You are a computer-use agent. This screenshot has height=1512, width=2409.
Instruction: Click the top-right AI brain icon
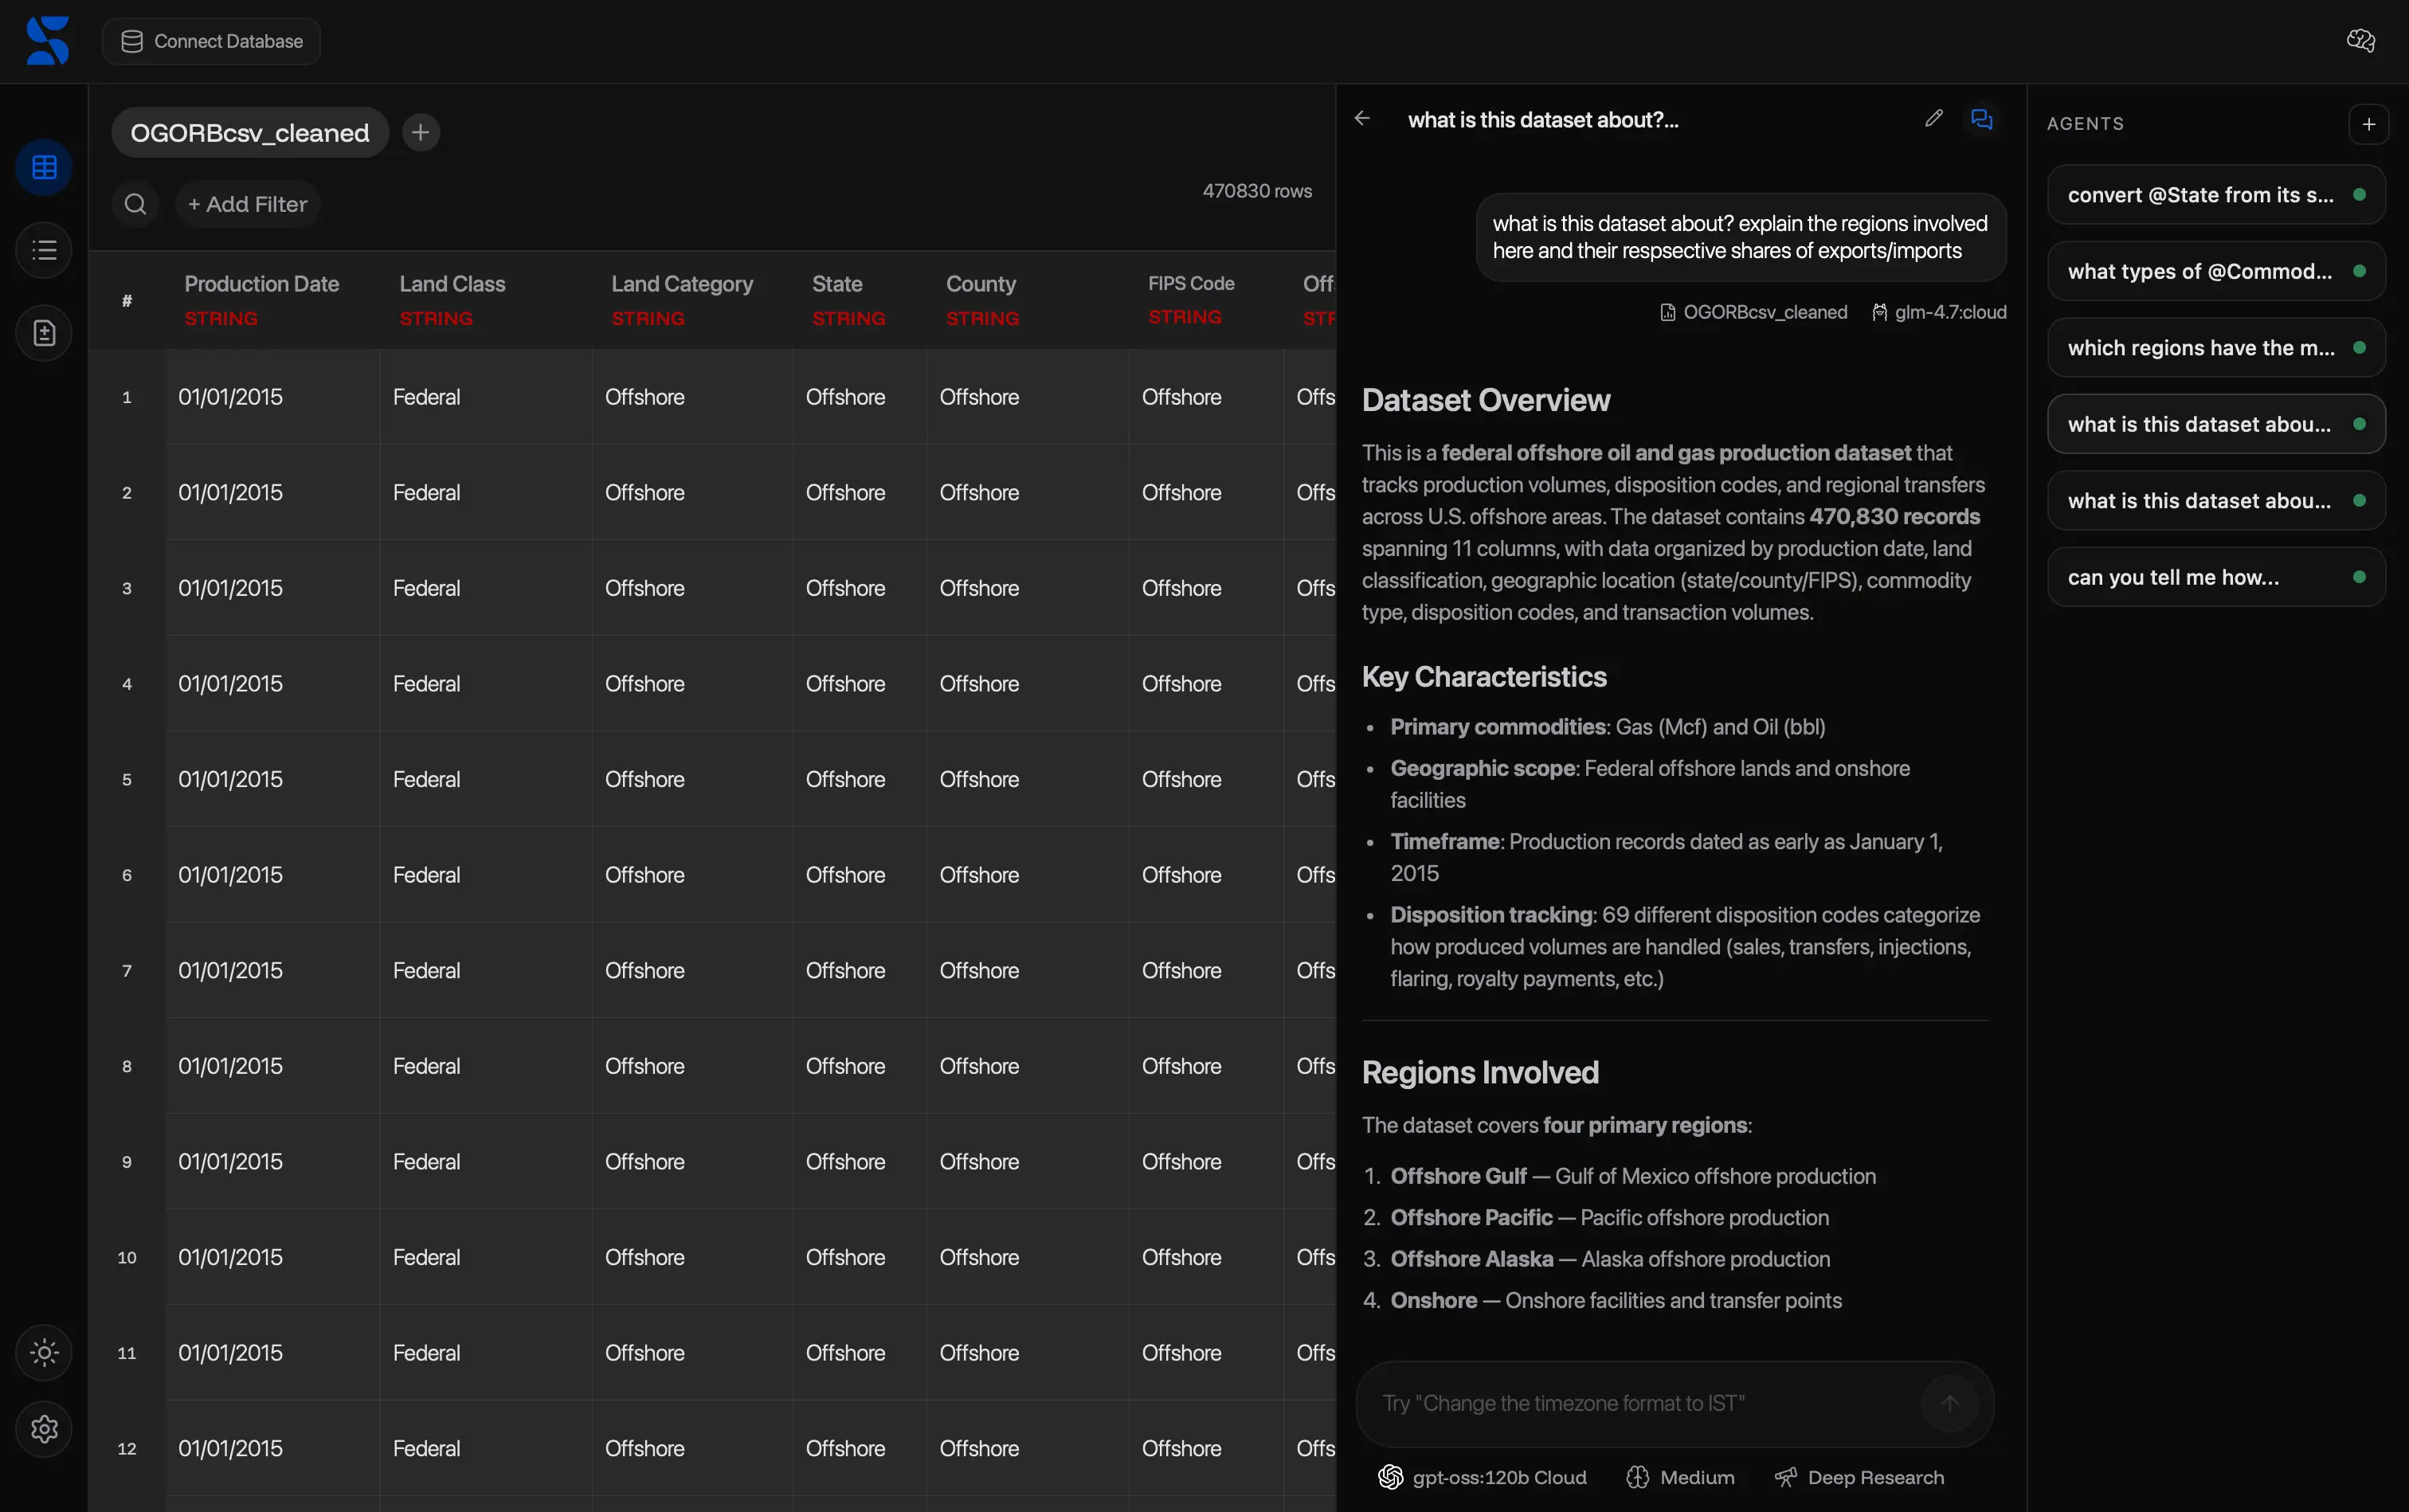pos(2360,41)
